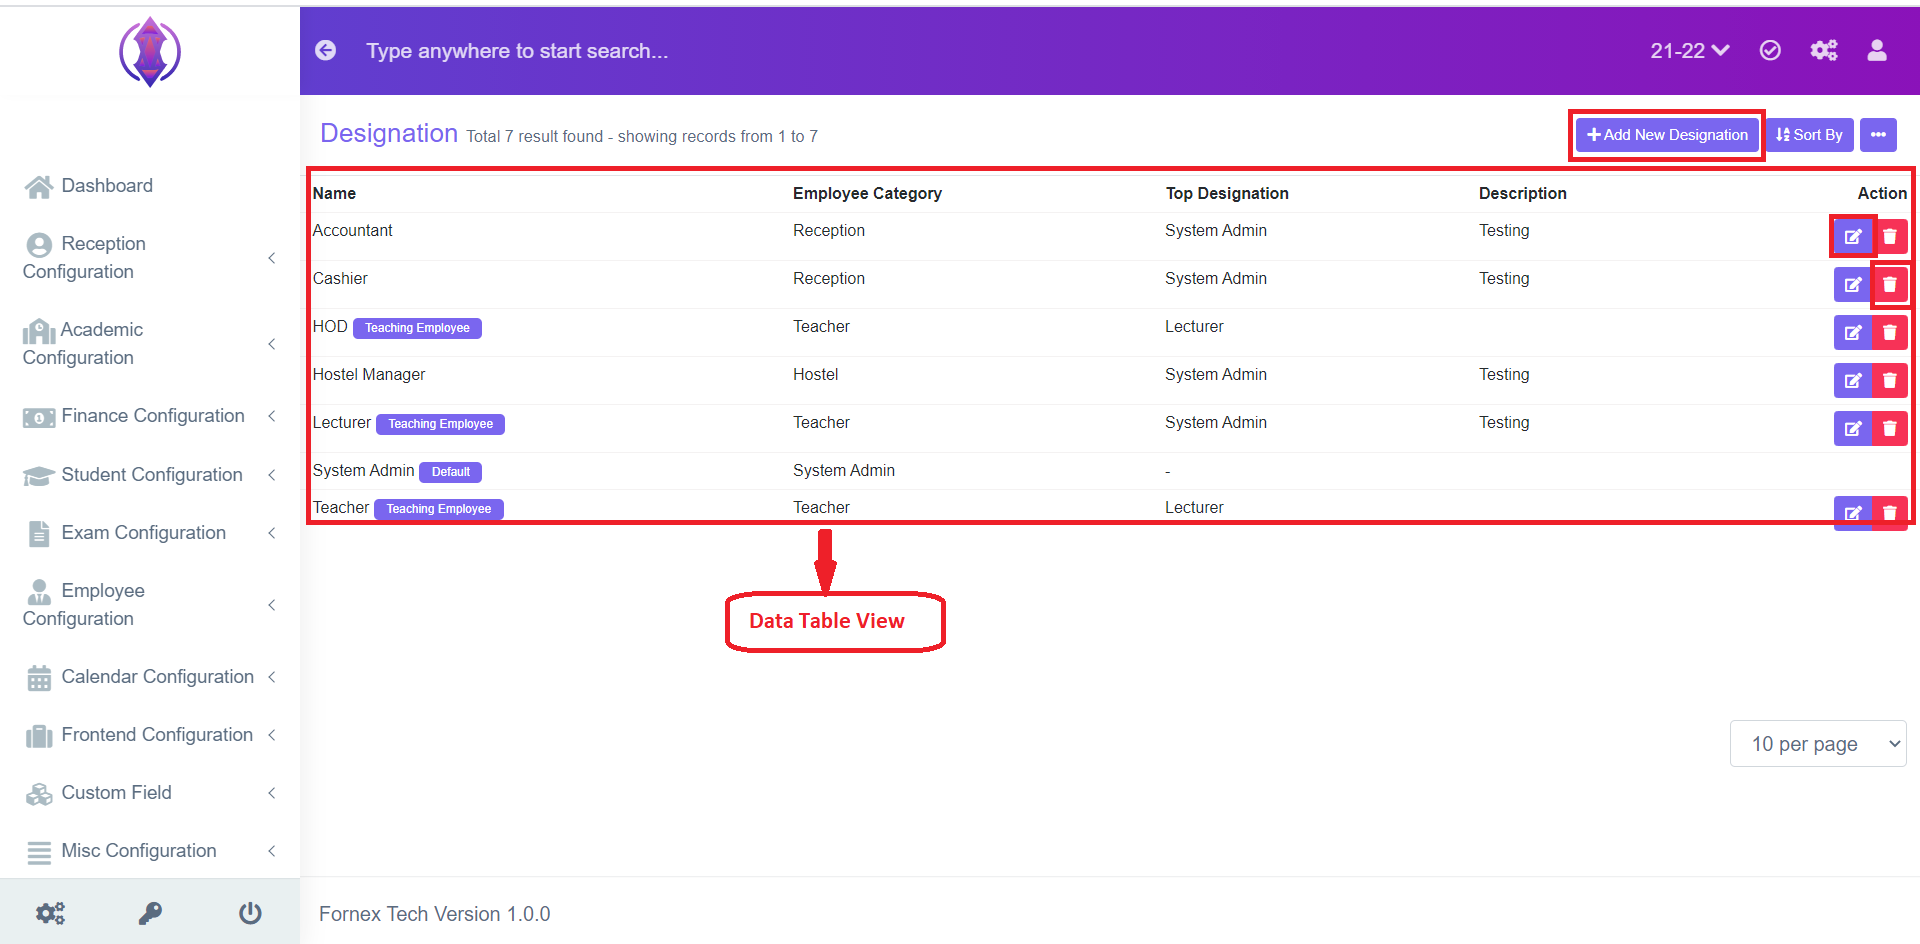Edit the Accountant designation
Screen dimensions: 1920x944
point(1852,237)
